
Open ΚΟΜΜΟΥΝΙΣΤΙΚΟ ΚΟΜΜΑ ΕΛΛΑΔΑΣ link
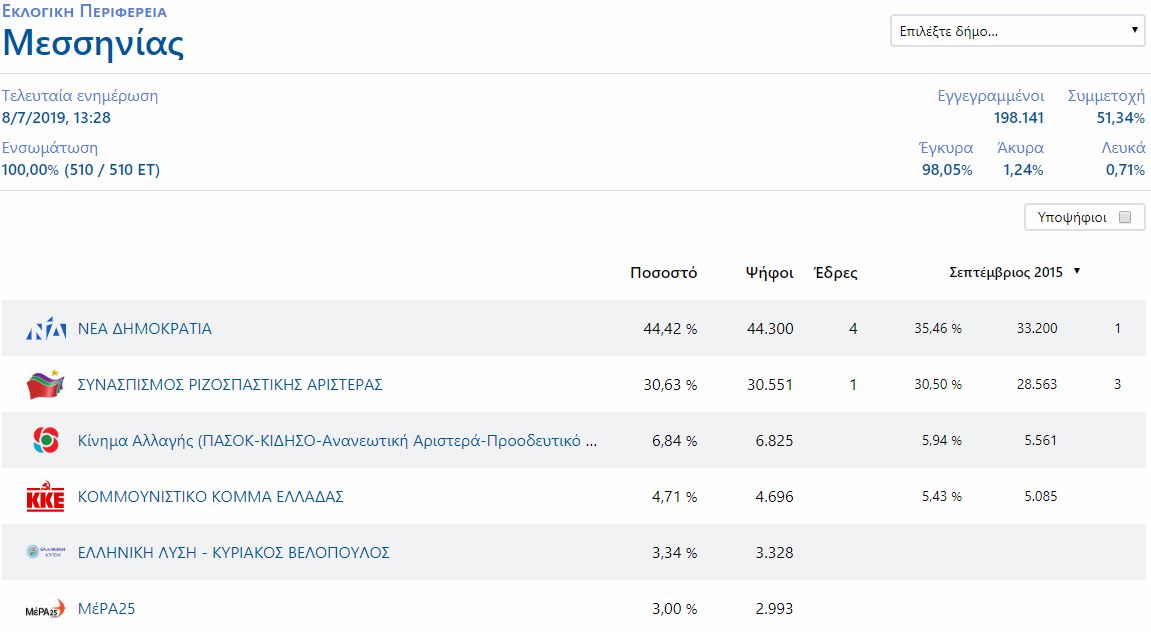coord(211,497)
